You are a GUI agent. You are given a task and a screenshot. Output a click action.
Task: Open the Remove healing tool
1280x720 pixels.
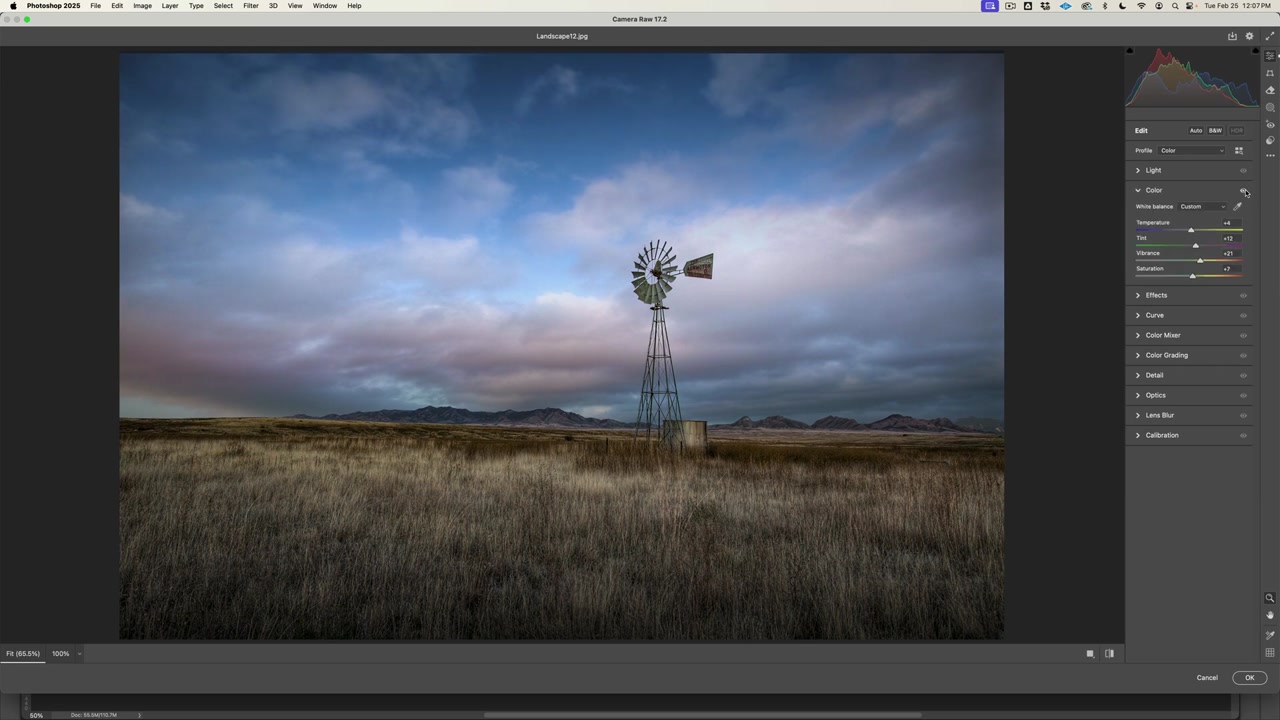pos(1270,89)
